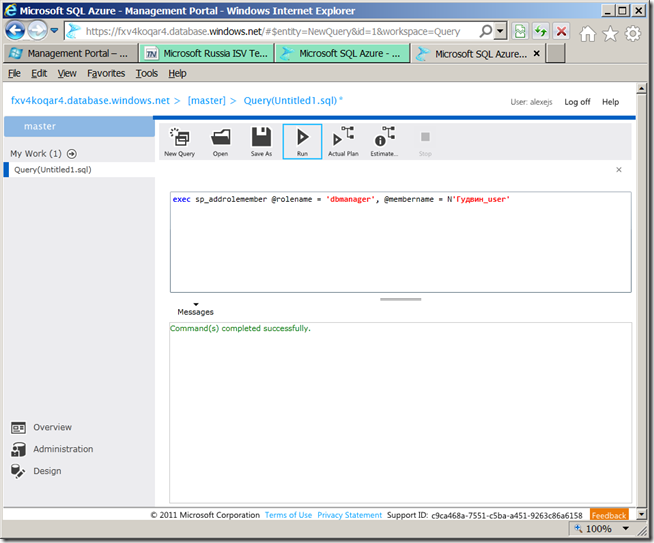Switch to Microsoft Russia ISV Team tab
Image resolution: width=654 pixels, height=543 pixels.
(x=207, y=53)
